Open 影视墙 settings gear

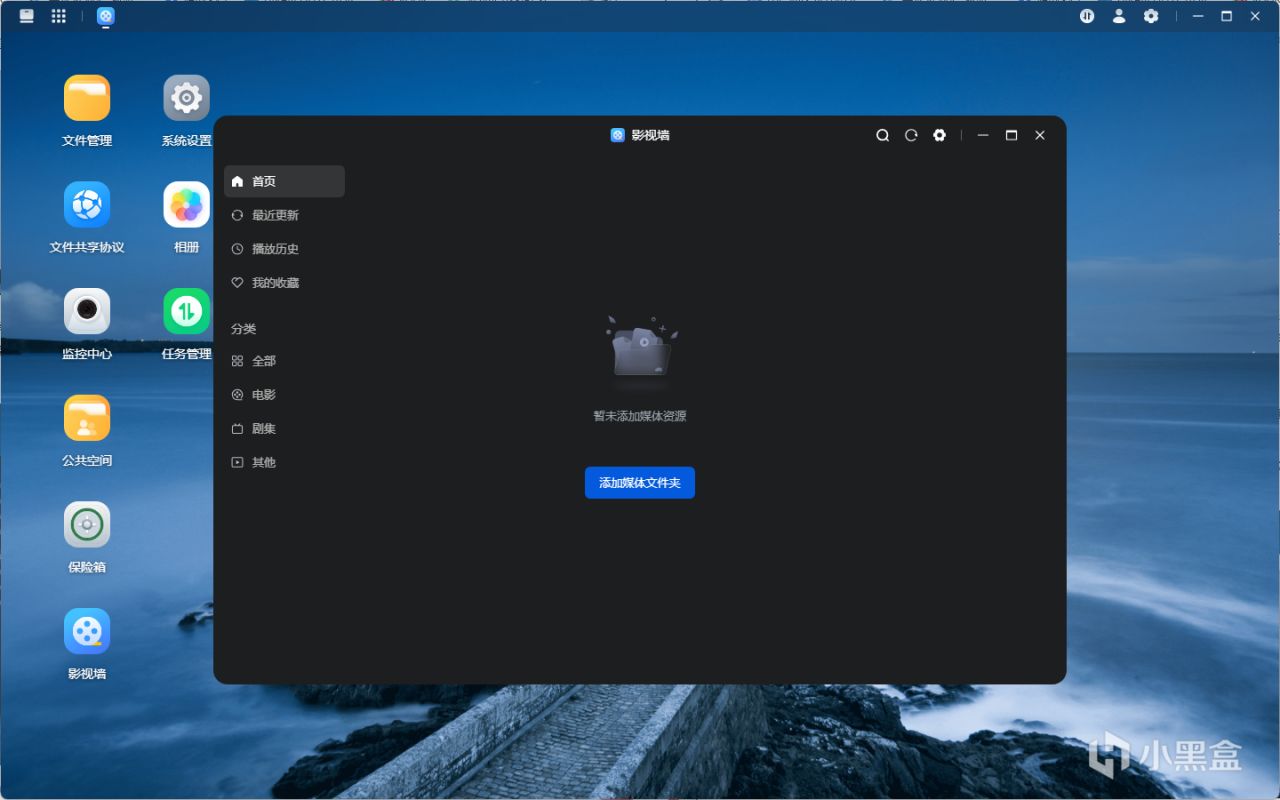coord(939,135)
